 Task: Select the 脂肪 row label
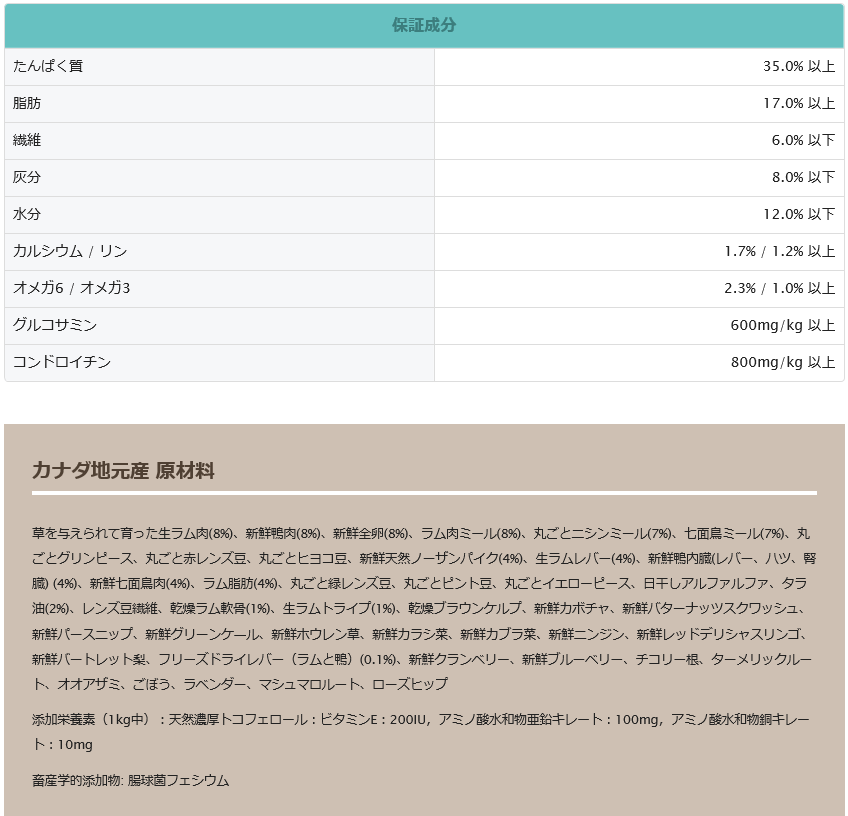pos(27,104)
